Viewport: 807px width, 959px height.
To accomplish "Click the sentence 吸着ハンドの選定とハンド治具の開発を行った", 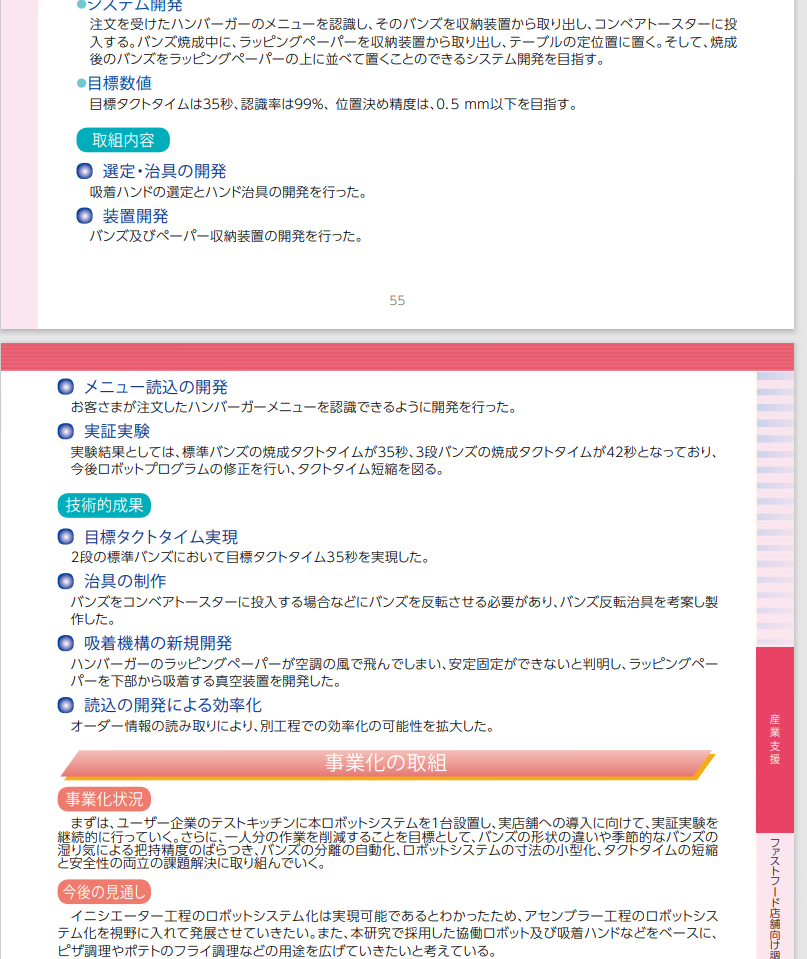I will click(228, 192).
